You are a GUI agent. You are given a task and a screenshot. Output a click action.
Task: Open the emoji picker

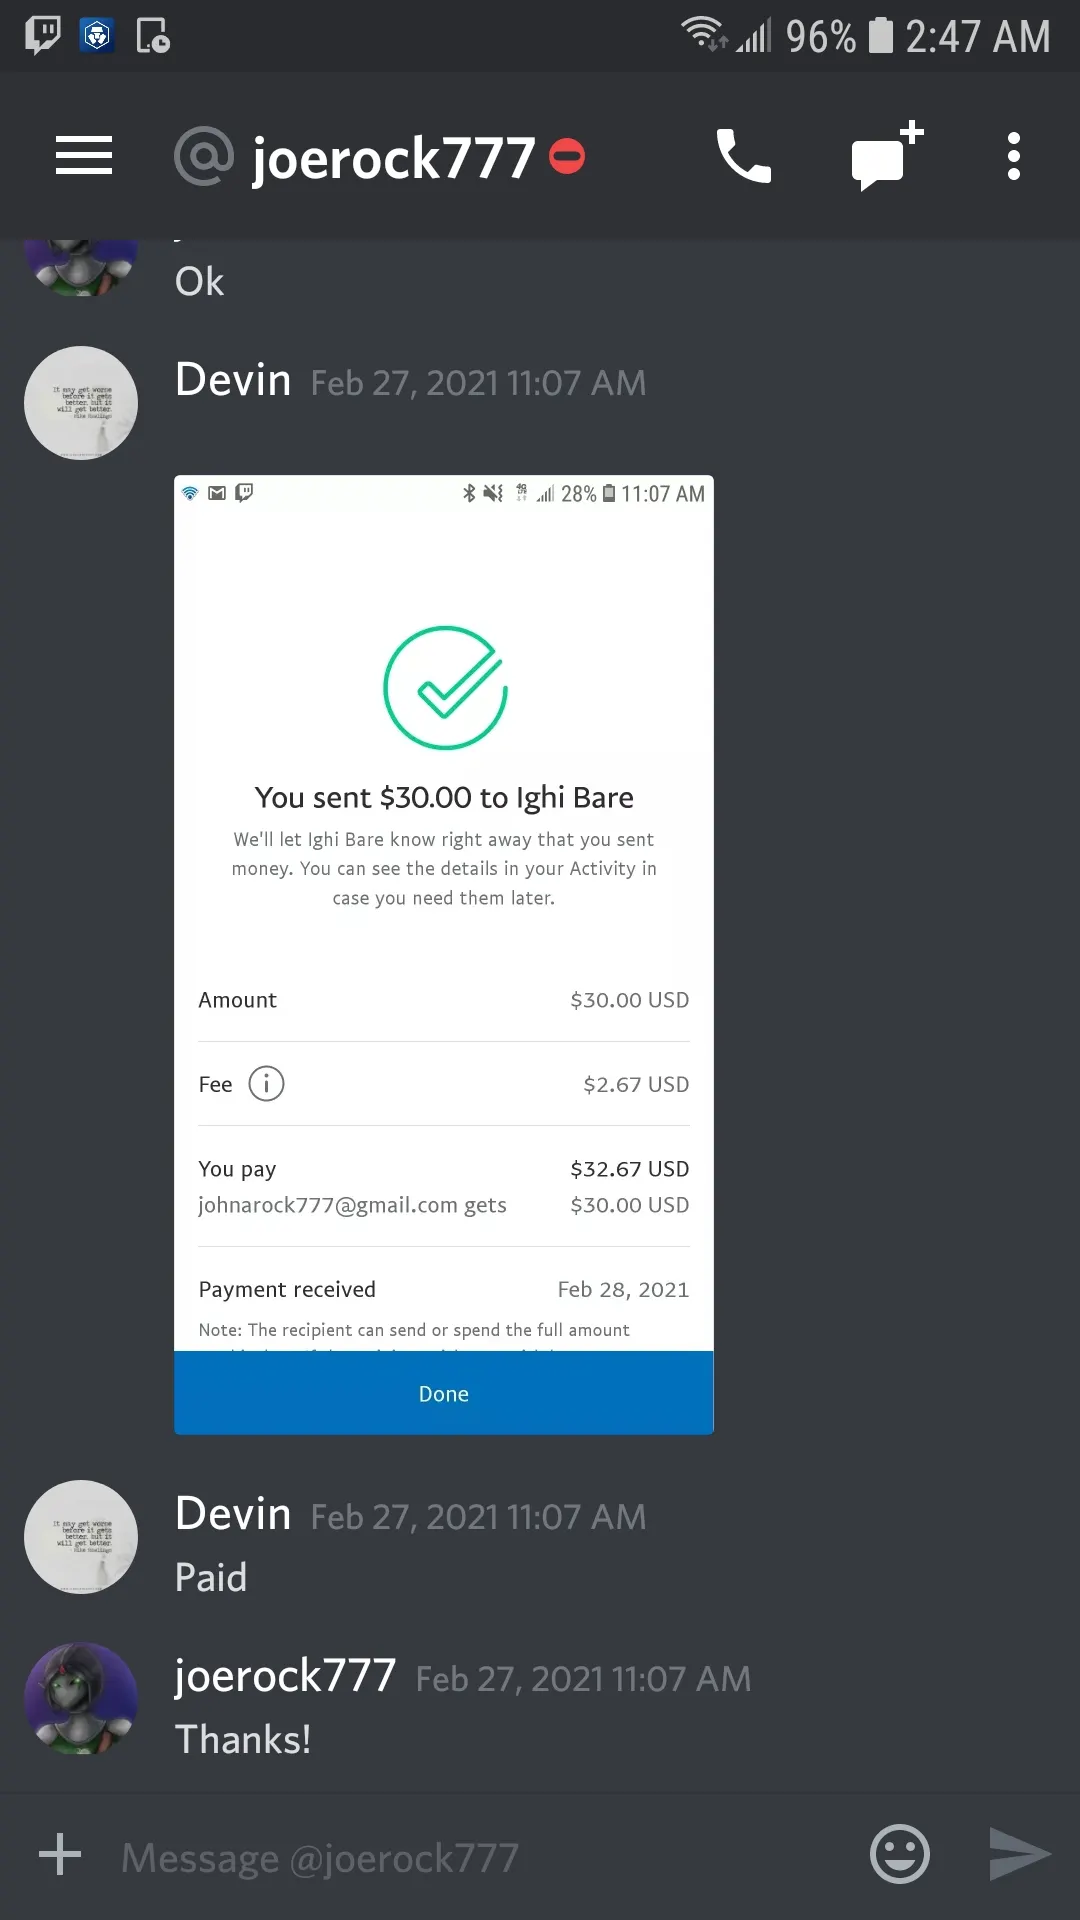click(900, 1854)
